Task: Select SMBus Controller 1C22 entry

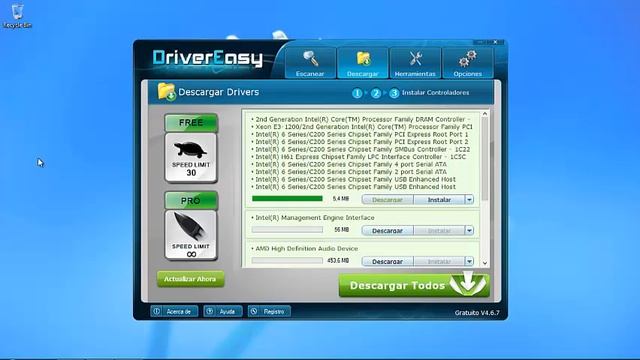Action: (360, 149)
